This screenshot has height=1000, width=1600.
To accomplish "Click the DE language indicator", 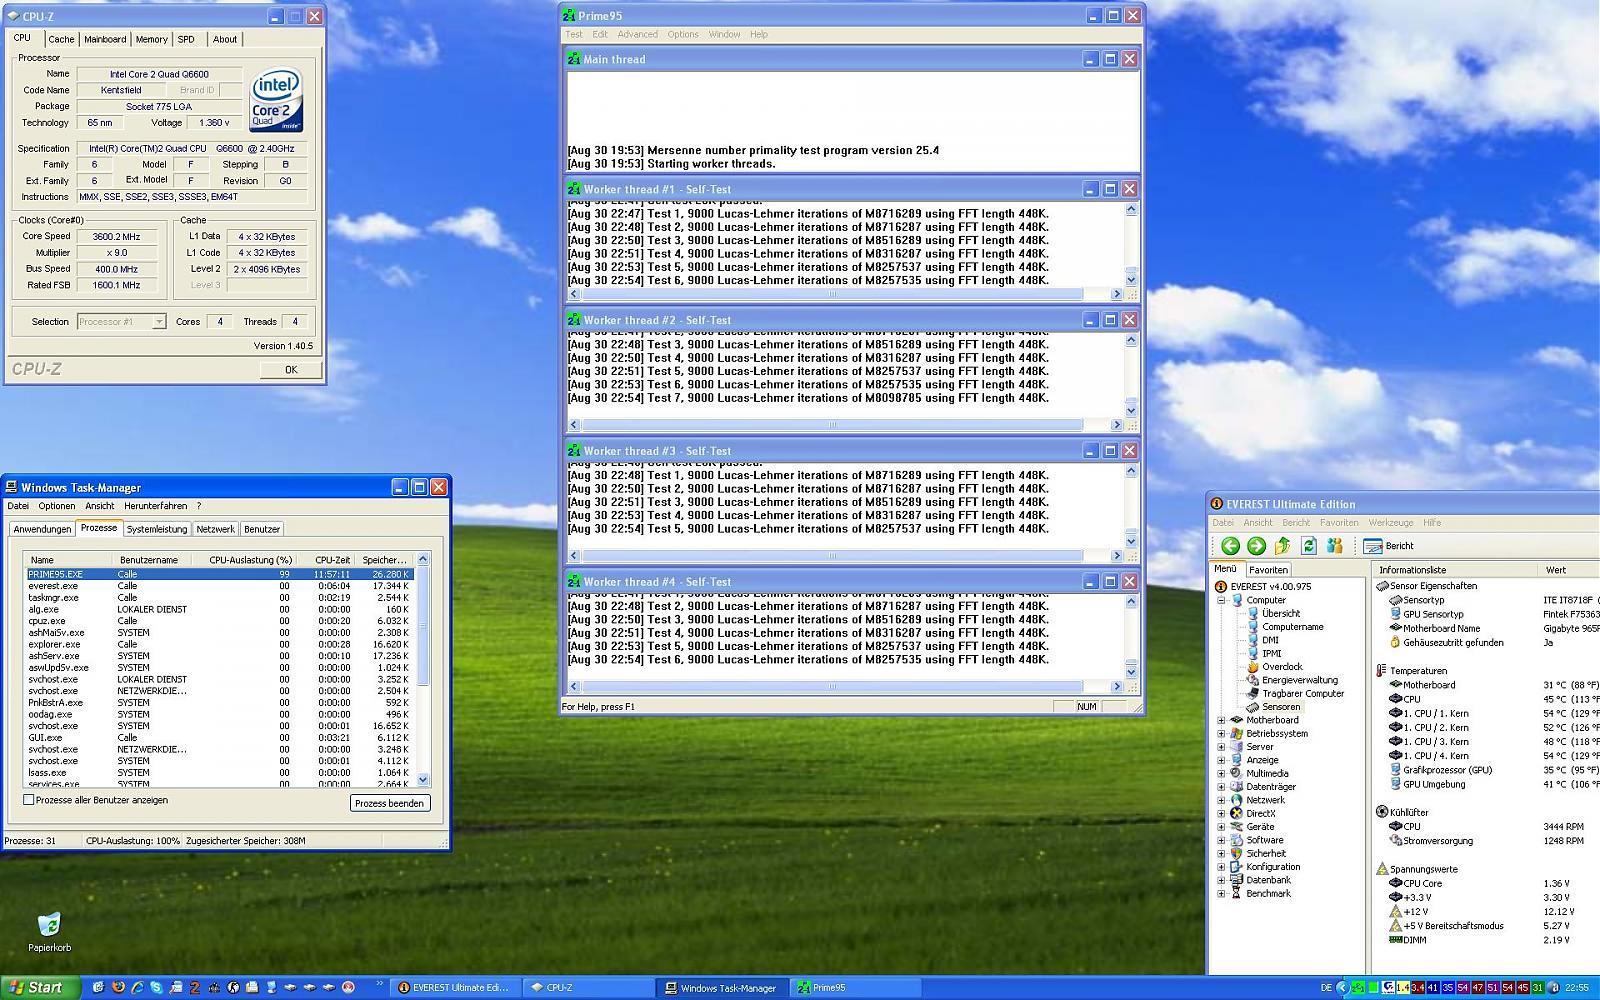I will 1326,988.
